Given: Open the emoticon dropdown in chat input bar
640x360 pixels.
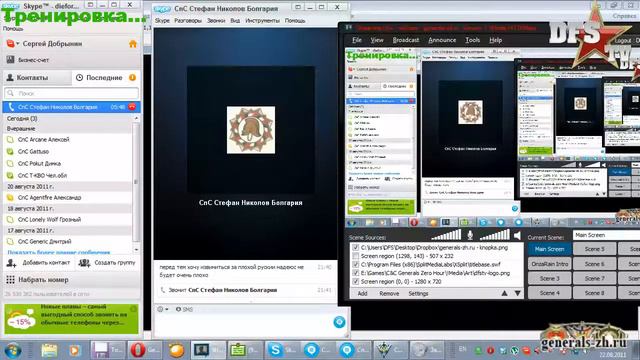Looking at the screenshot, I should click(x=163, y=309).
